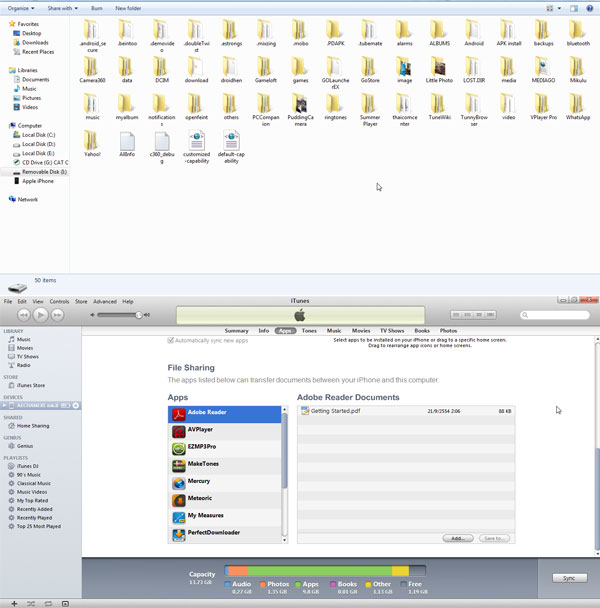Screen dimensions: 600x608
Task: Open the Little Photo folder
Action: click(439, 71)
